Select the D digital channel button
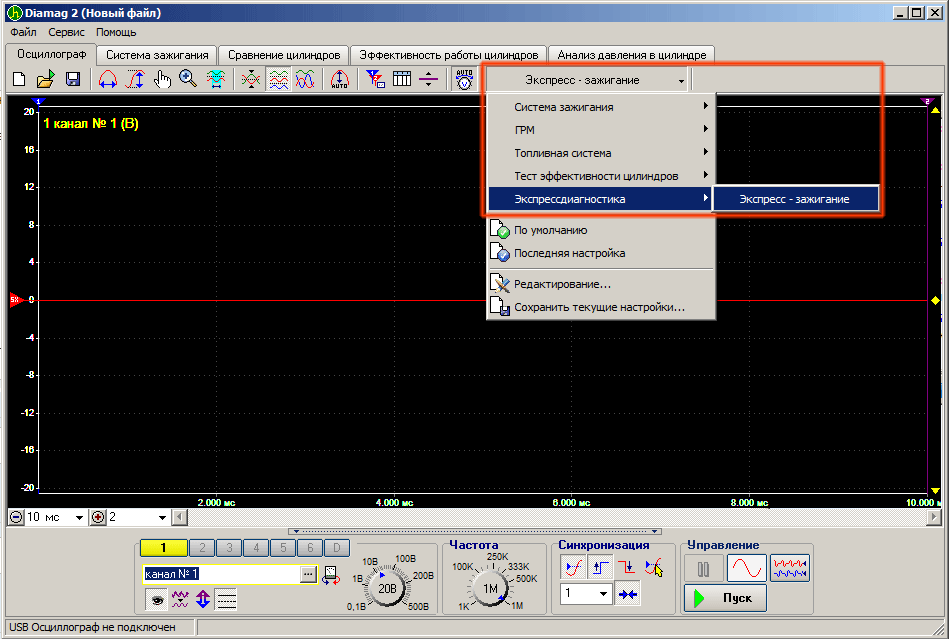The width and height of the screenshot is (949, 639). click(x=337, y=548)
